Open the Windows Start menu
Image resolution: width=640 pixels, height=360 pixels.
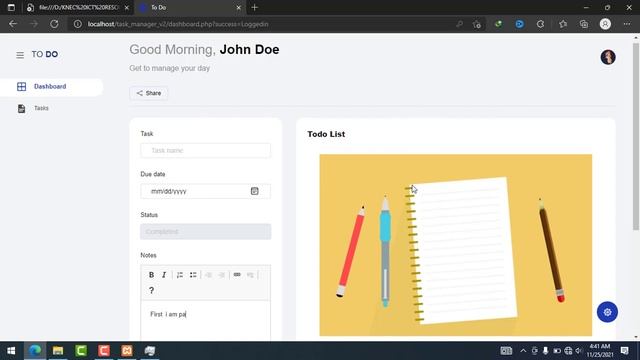click(11, 351)
